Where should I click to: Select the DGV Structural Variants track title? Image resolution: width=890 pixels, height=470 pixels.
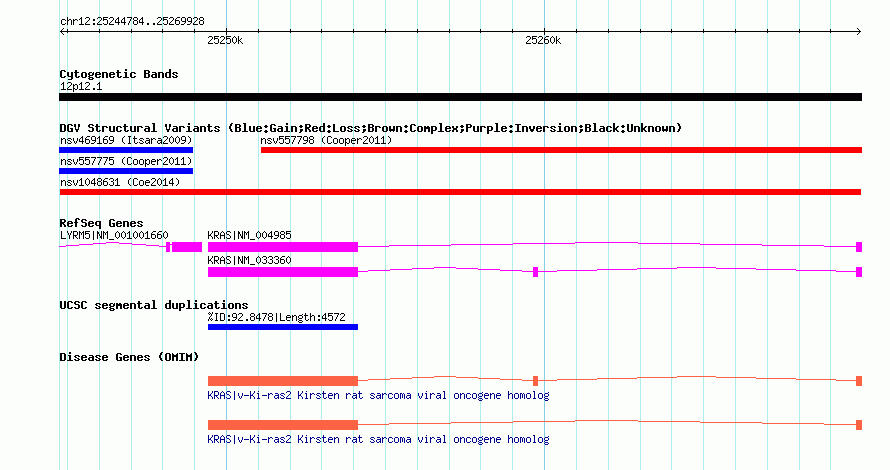coord(371,128)
